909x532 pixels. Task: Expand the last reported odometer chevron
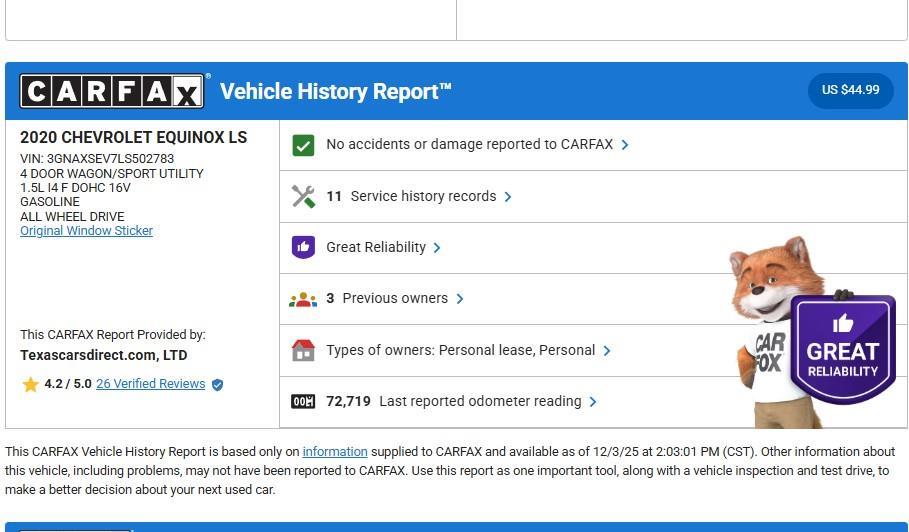(593, 402)
